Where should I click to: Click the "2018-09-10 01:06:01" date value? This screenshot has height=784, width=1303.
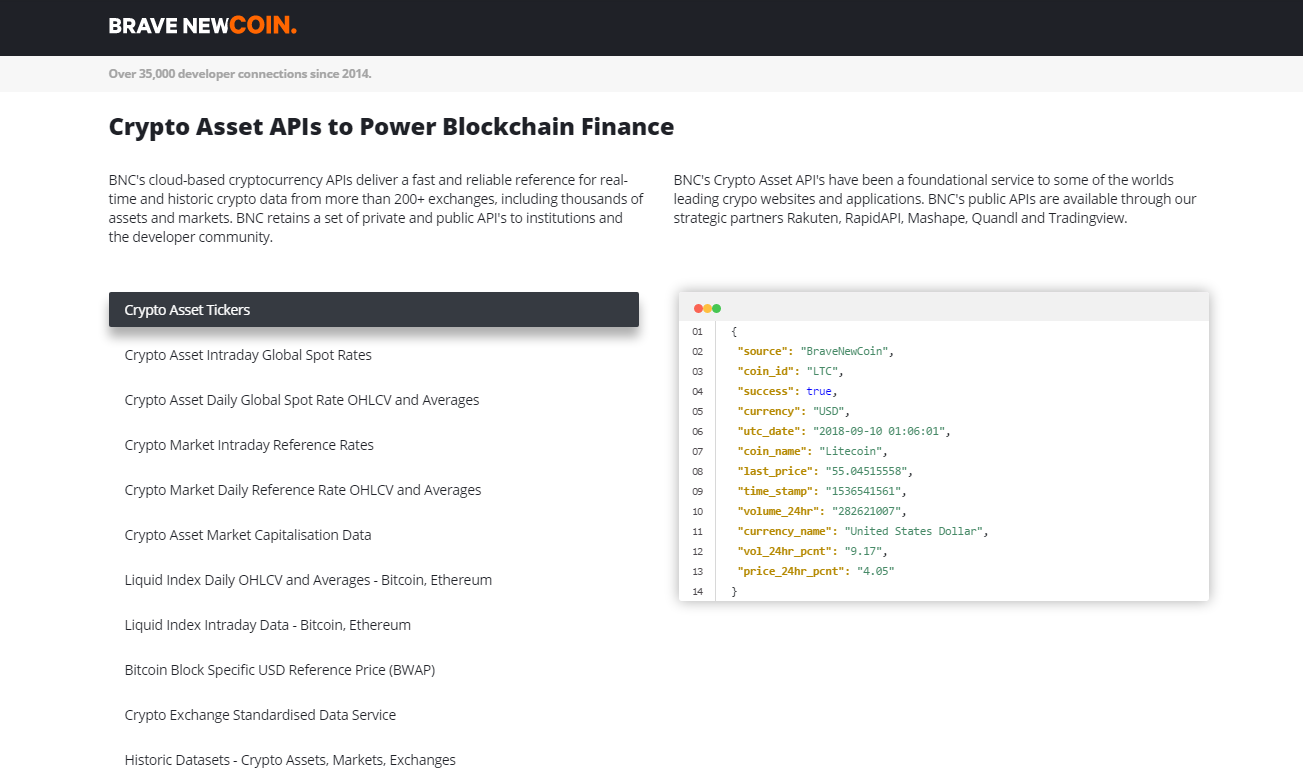879,431
